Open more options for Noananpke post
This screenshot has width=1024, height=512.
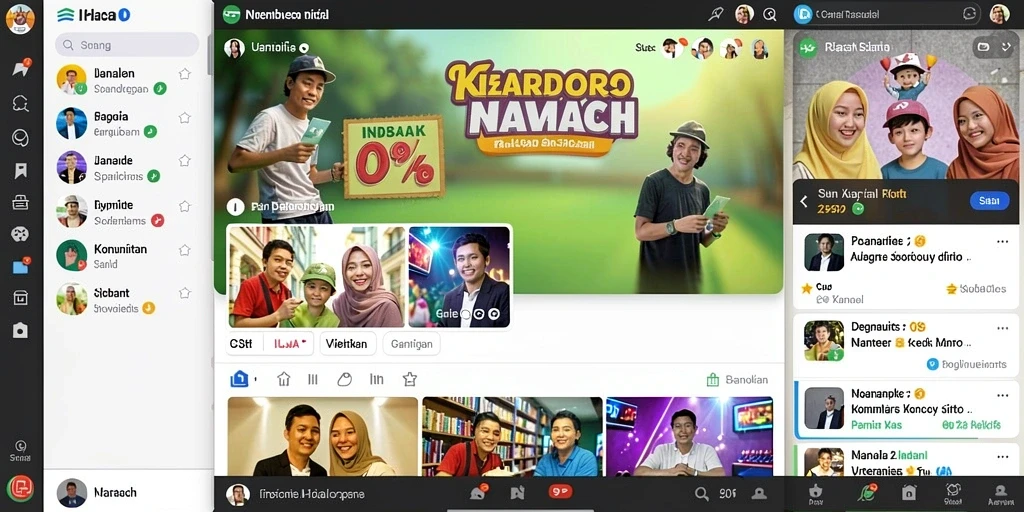coord(1002,395)
